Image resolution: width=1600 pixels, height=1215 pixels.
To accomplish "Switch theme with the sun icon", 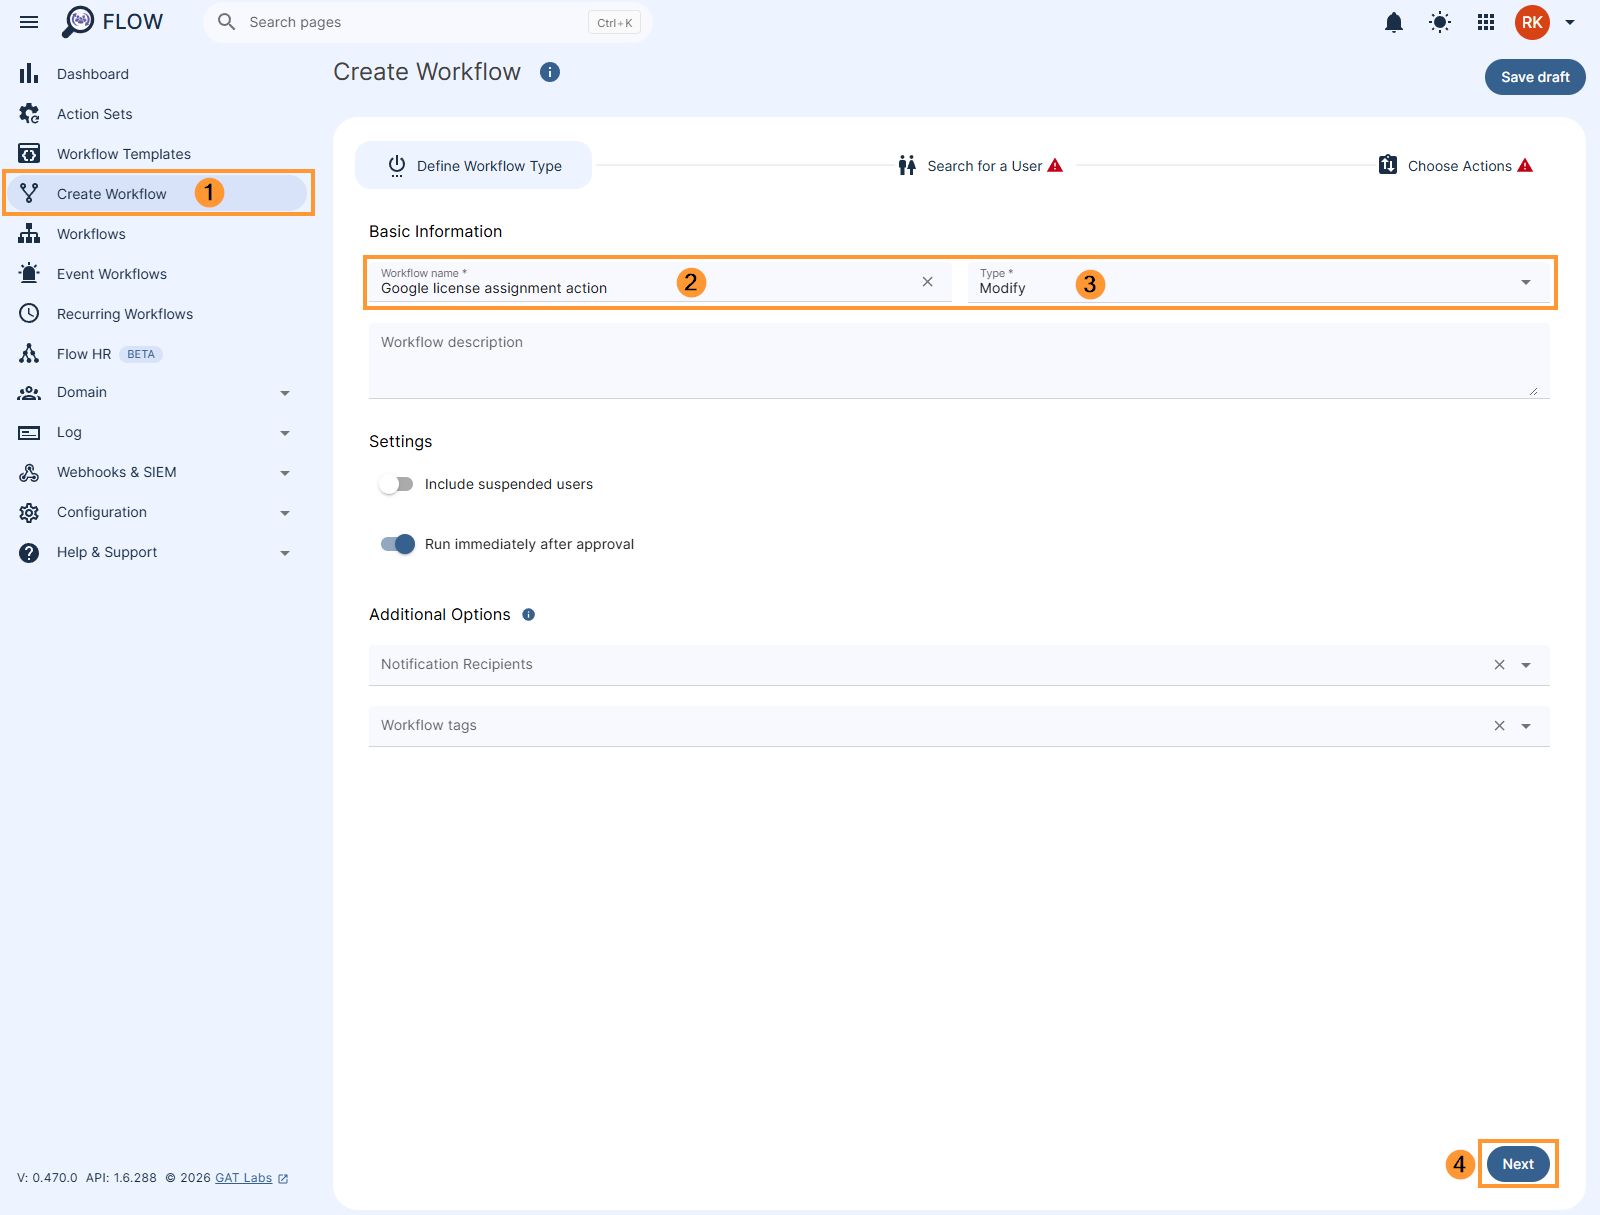I will tap(1440, 22).
